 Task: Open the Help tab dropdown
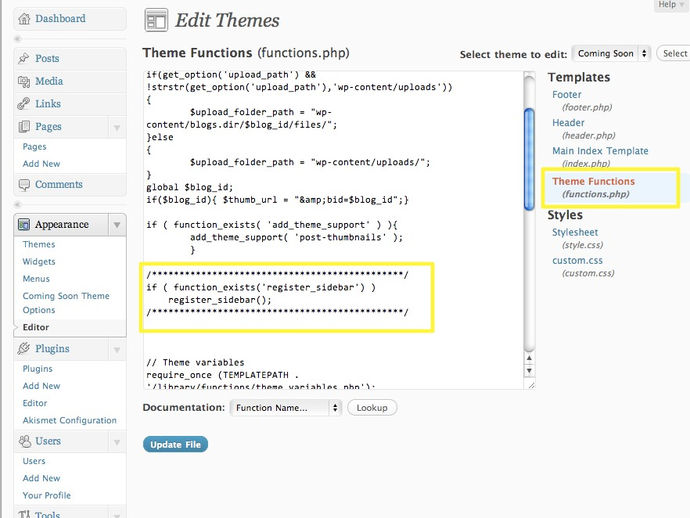(x=670, y=5)
